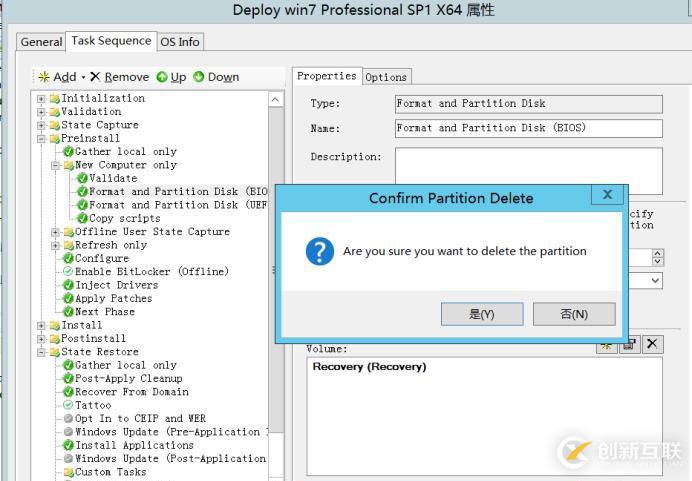Click the volume properties icon

[x=629, y=344]
